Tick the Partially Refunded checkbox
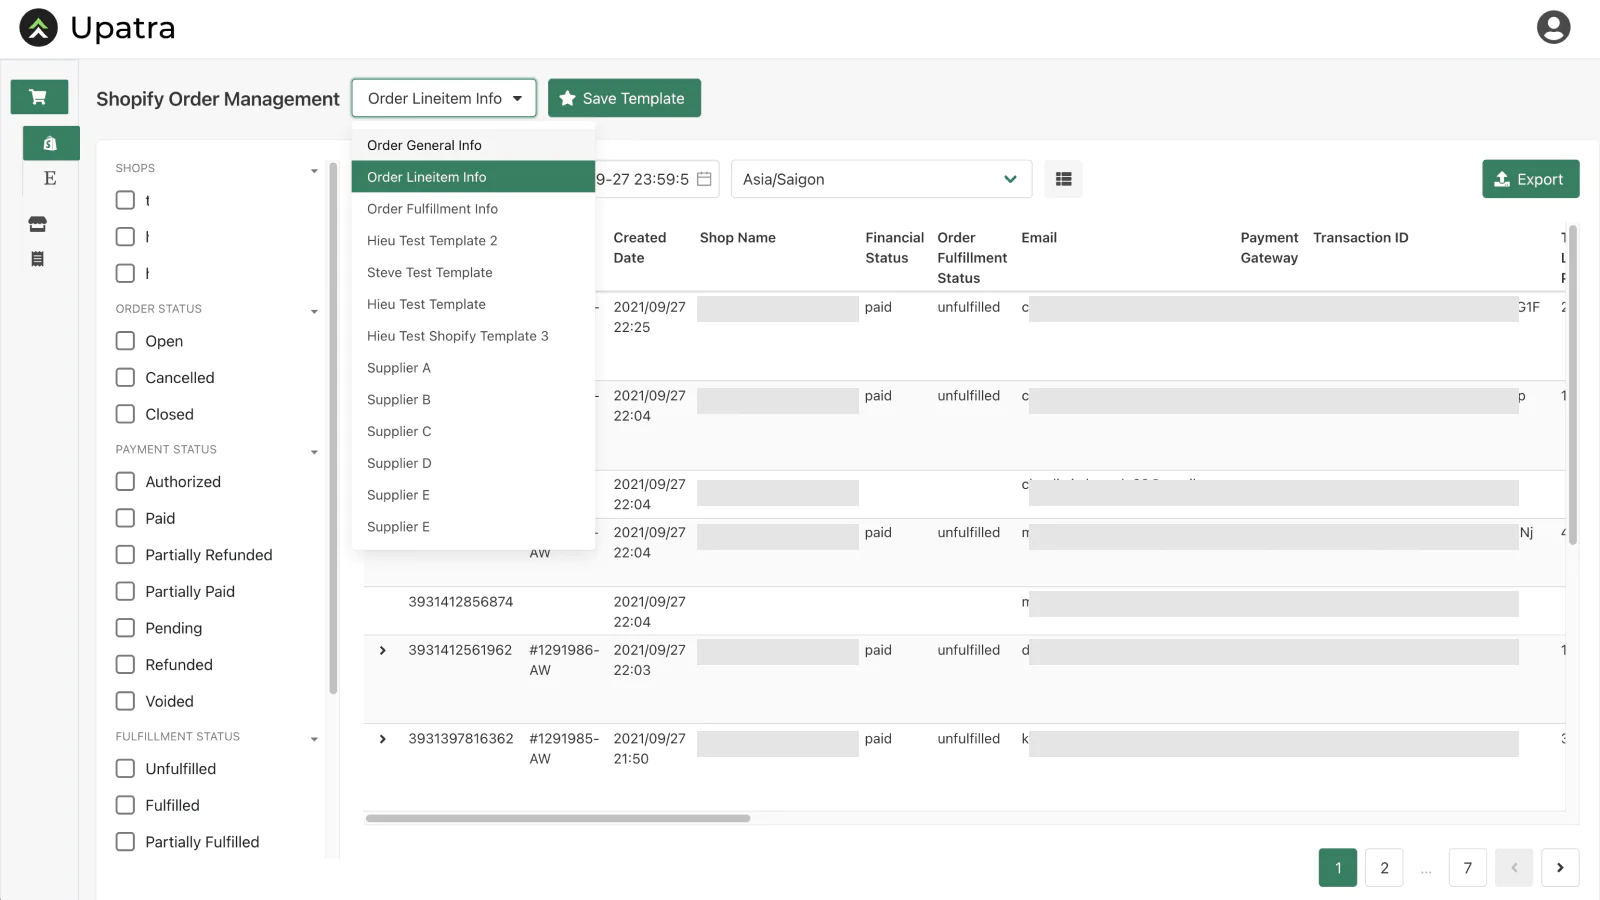 [125, 555]
